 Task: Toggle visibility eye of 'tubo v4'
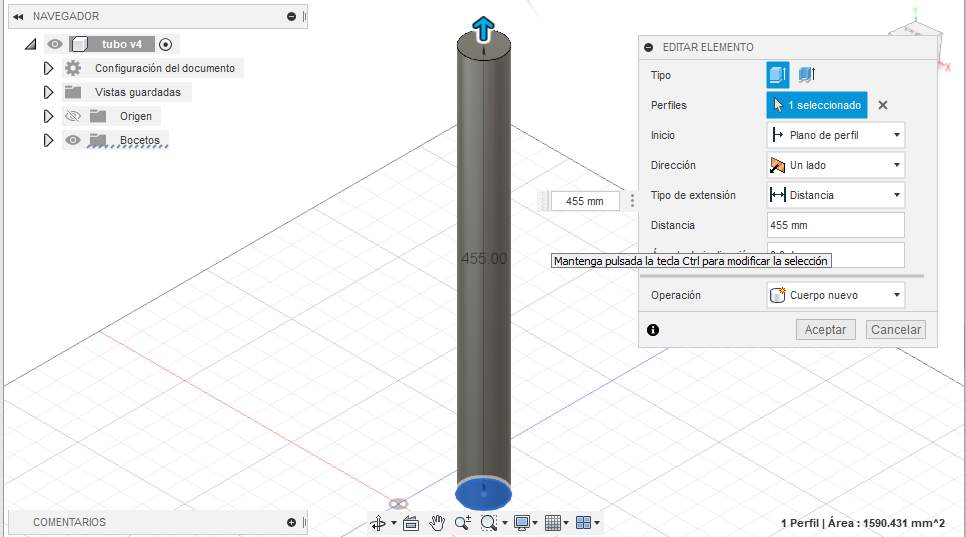(x=55, y=44)
